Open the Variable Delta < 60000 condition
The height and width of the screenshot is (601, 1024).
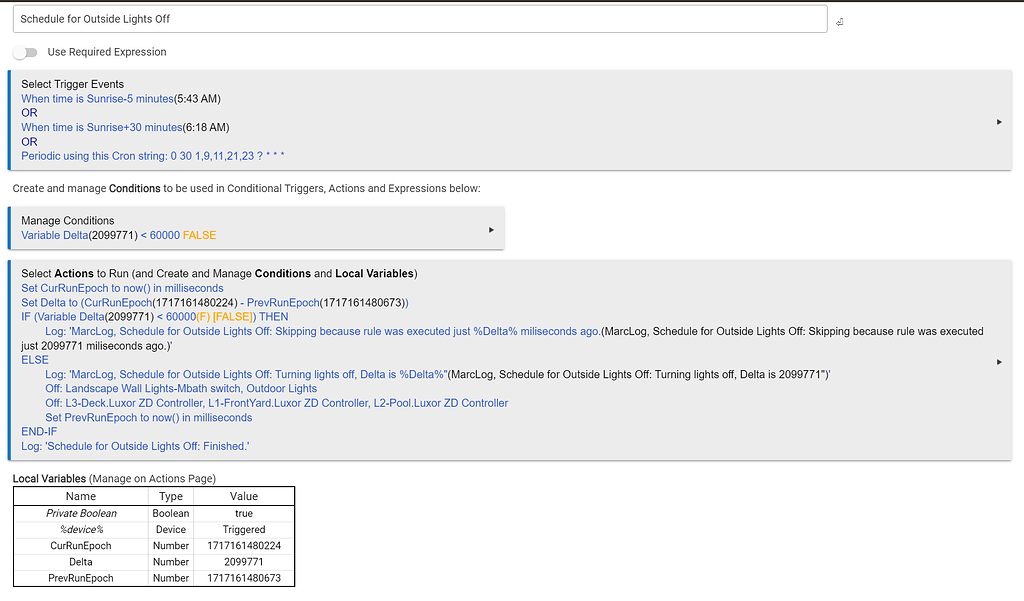pos(118,235)
